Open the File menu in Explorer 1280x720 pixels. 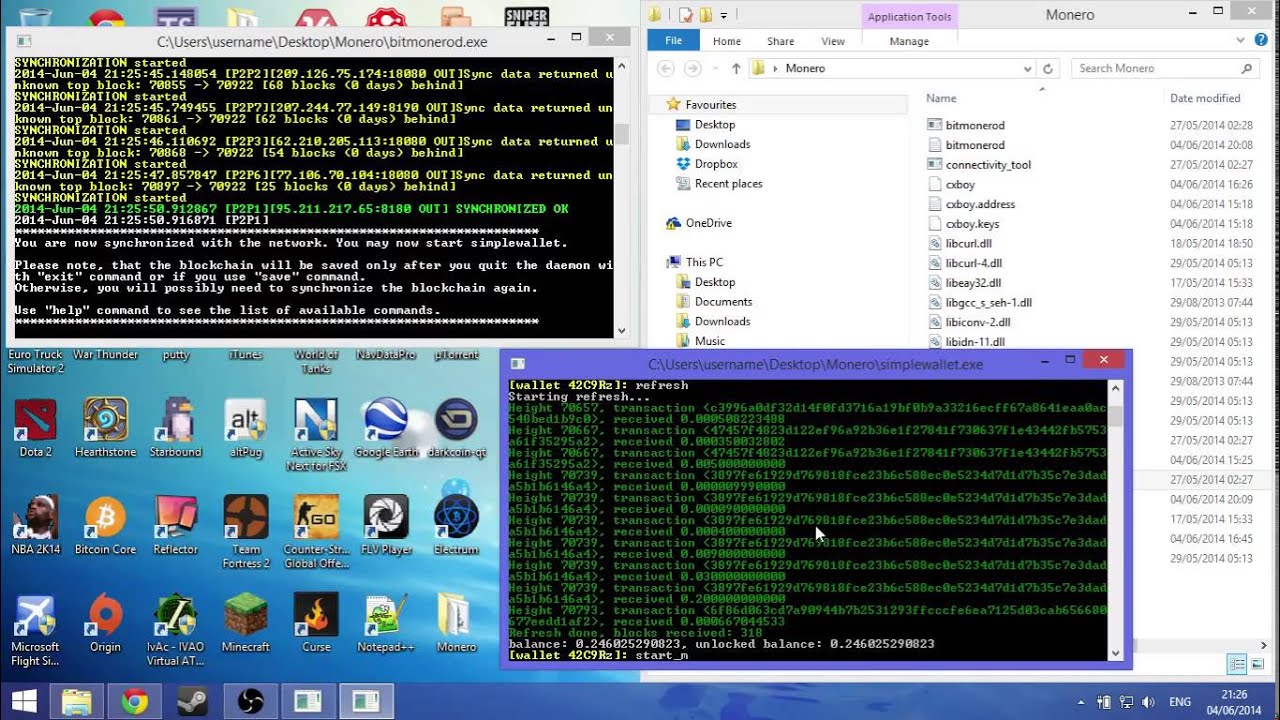pyautogui.click(x=673, y=41)
